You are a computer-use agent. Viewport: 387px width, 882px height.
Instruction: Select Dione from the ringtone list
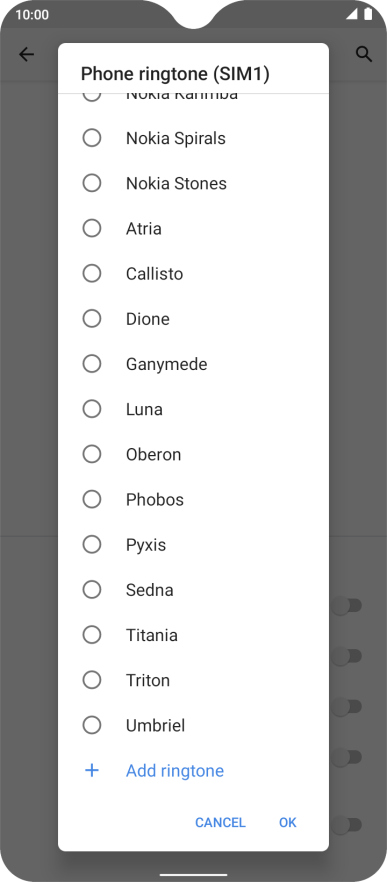pyautogui.click(x=194, y=319)
